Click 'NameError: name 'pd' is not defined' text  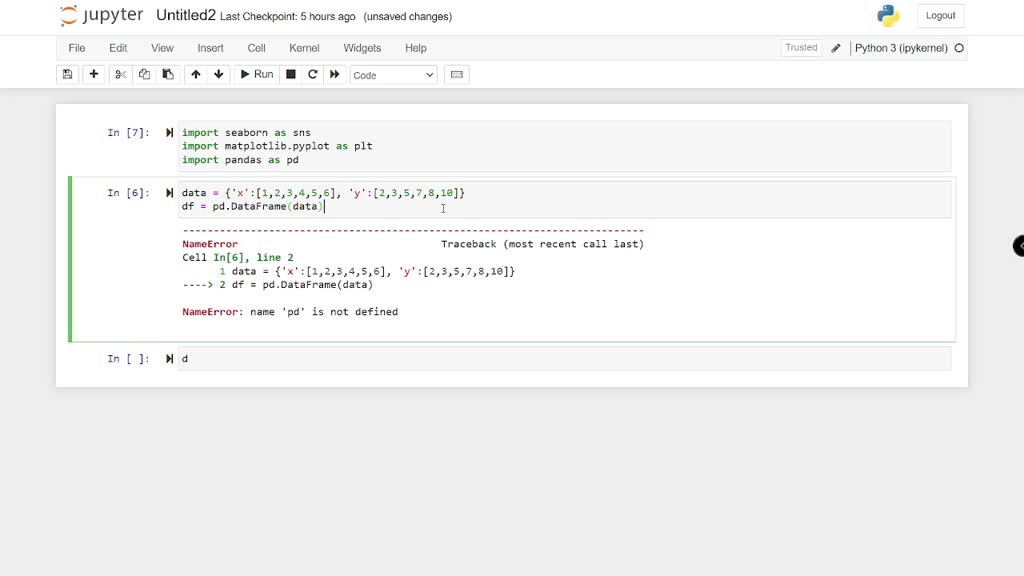[290, 312]
